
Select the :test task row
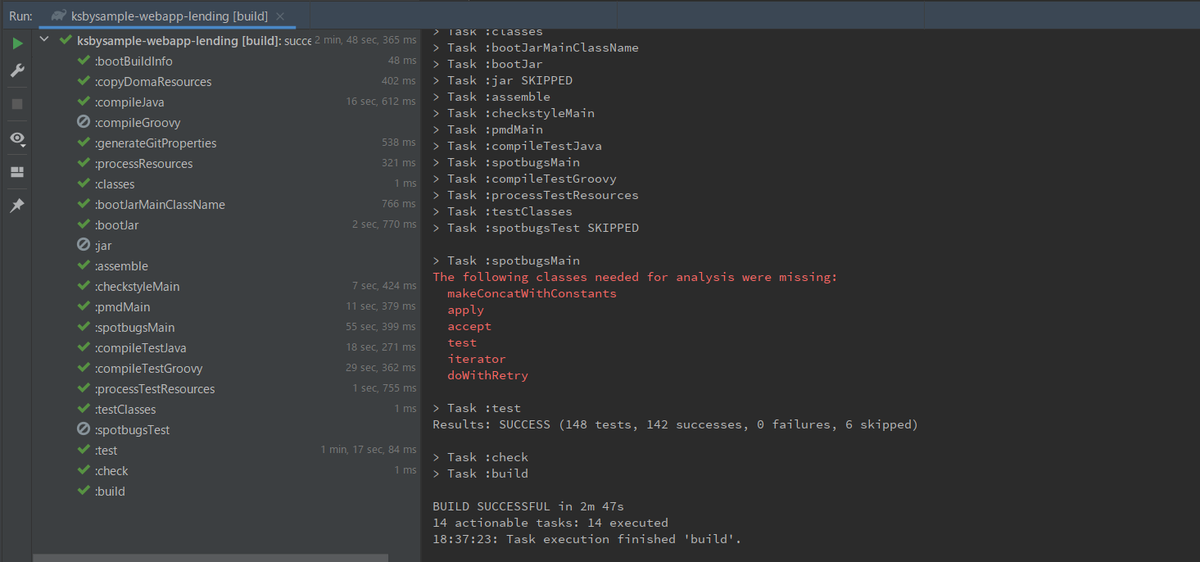226,451
